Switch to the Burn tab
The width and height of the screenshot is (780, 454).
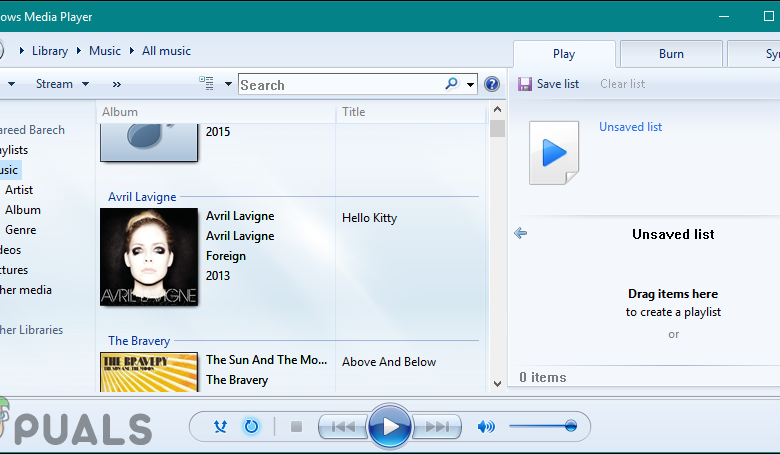(671, 54)
